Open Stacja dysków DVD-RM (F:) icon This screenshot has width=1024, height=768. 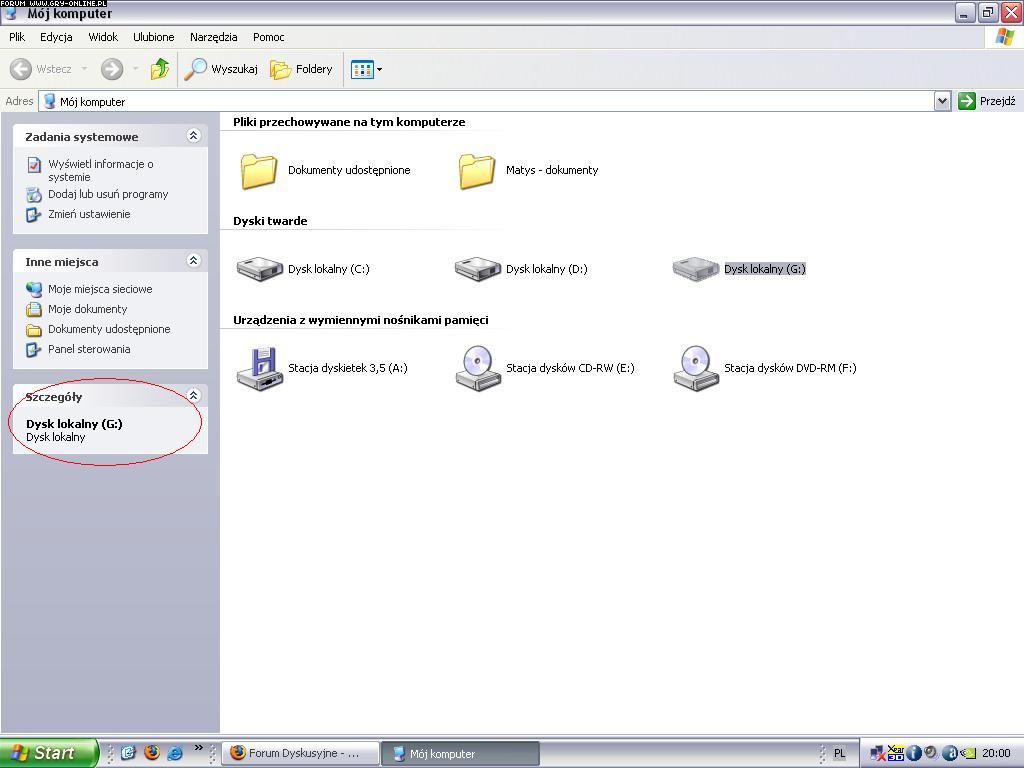696,368
